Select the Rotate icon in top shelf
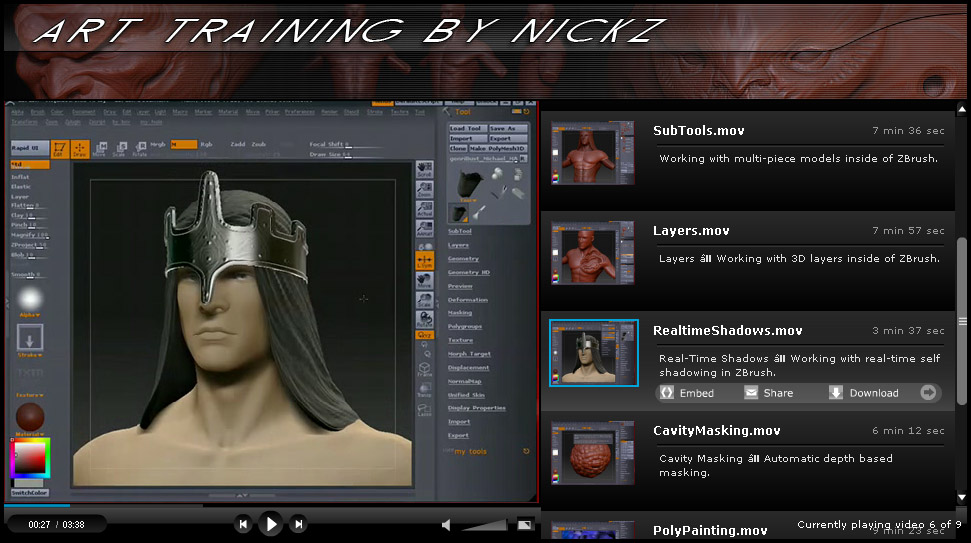The image size is (971, 543). 140,149
